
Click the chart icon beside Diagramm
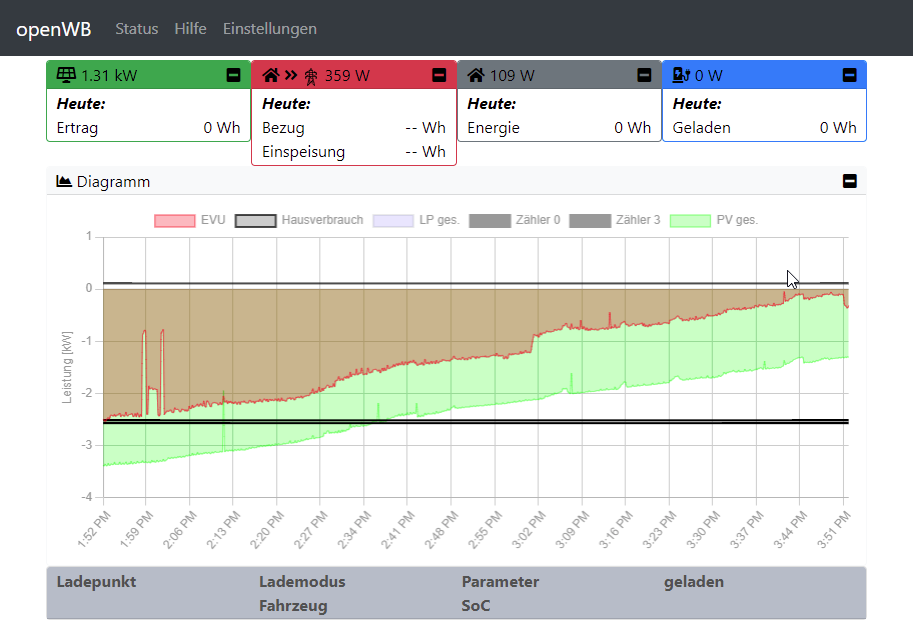coord(64,181)
